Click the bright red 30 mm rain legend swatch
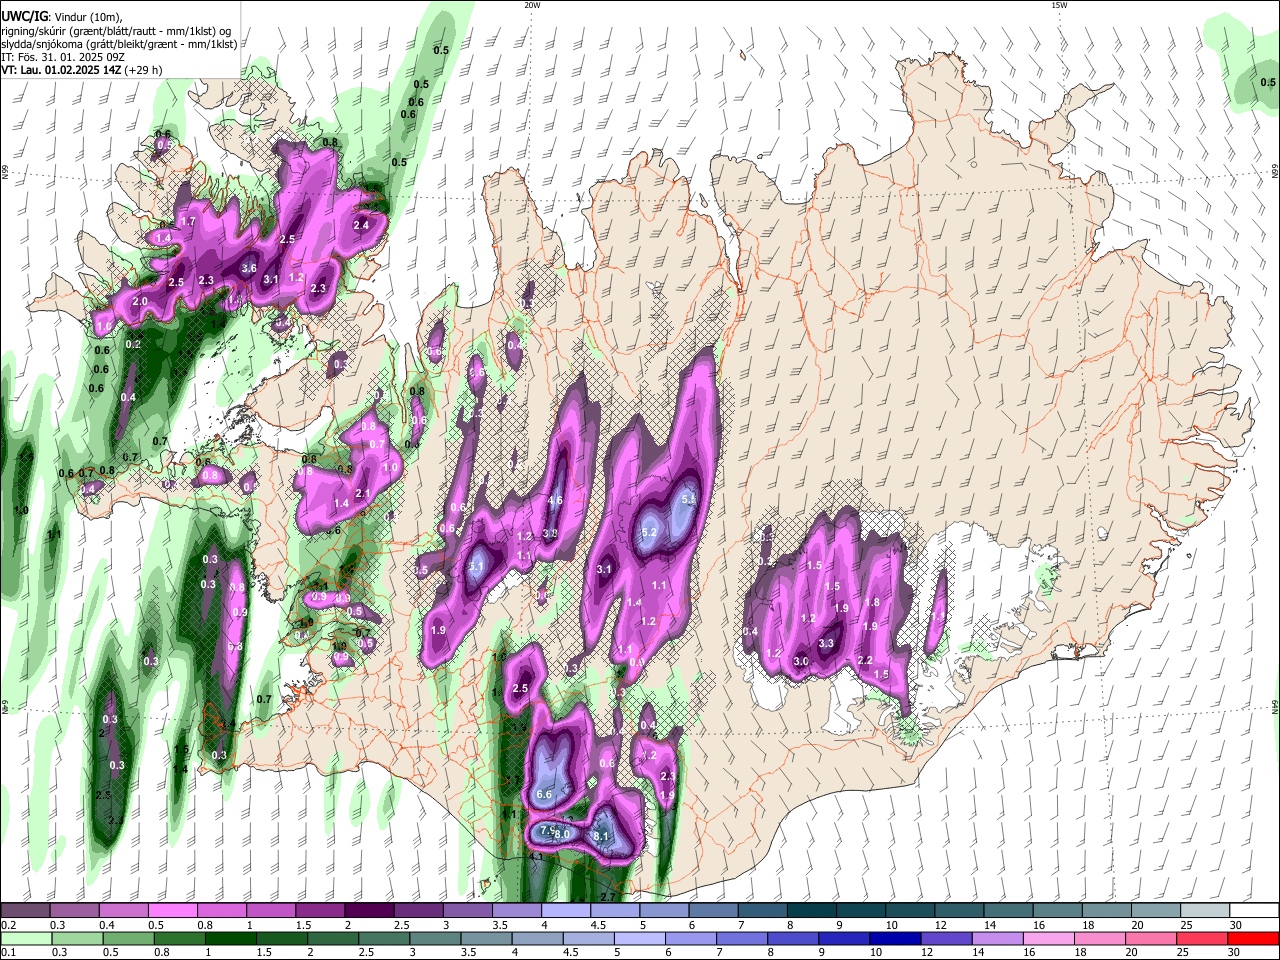 1254,938
